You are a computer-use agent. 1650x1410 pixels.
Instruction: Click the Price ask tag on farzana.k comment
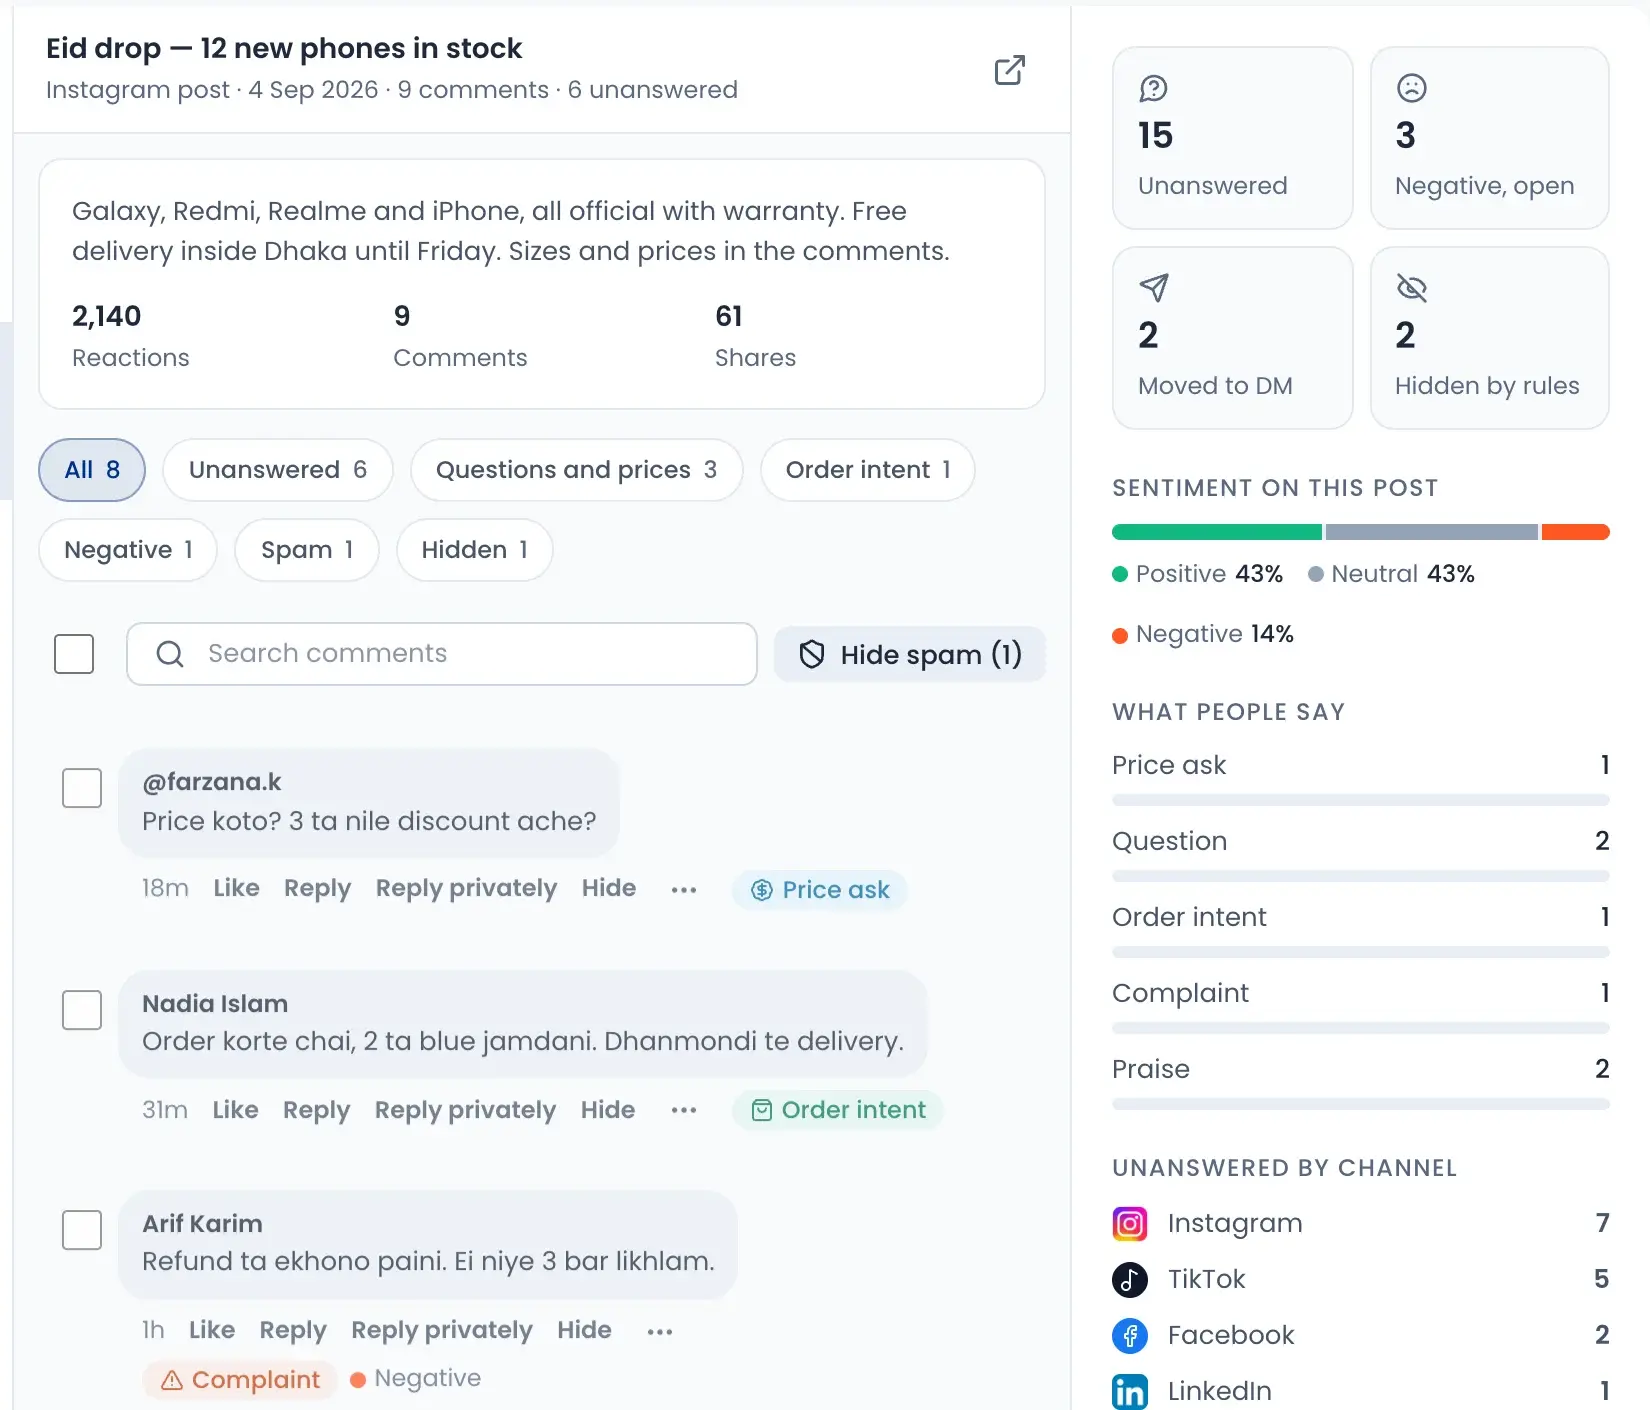pos(820,890)
